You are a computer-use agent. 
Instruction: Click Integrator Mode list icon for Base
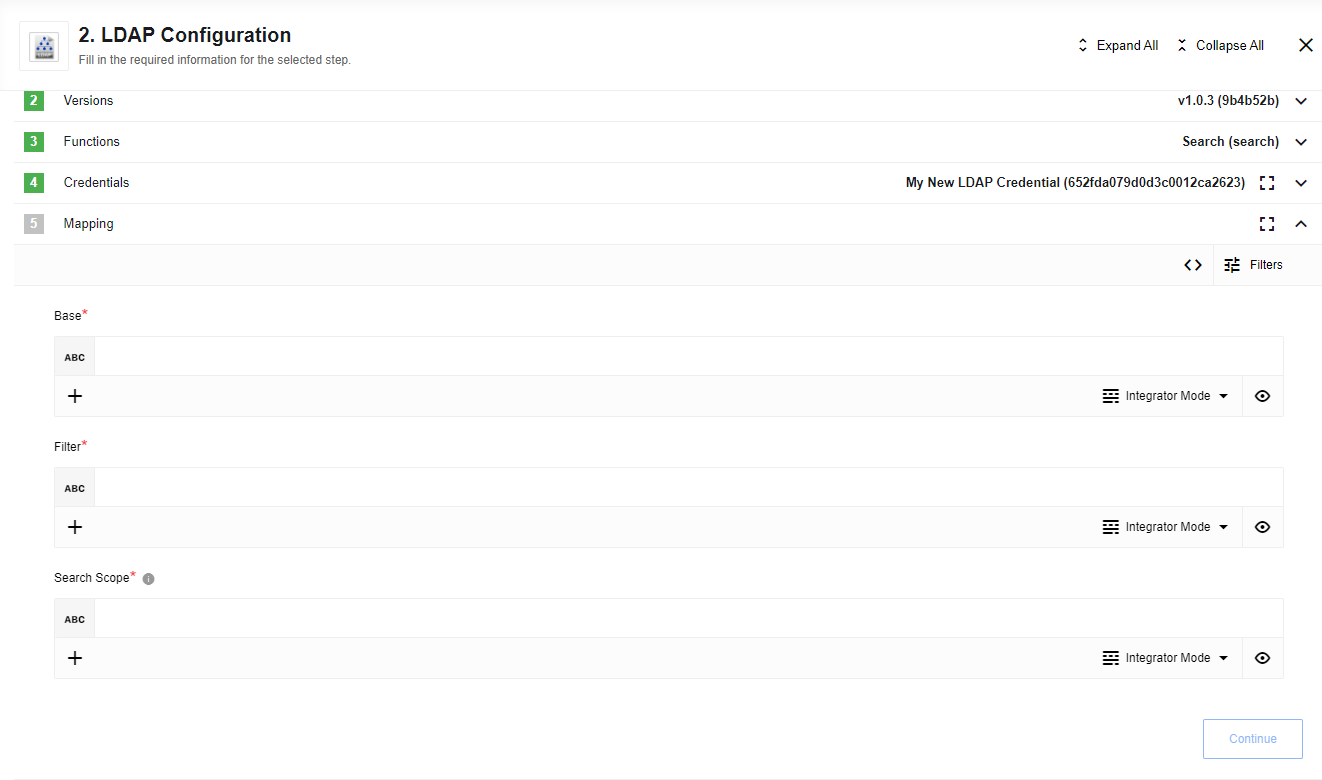coord(1110,396)
